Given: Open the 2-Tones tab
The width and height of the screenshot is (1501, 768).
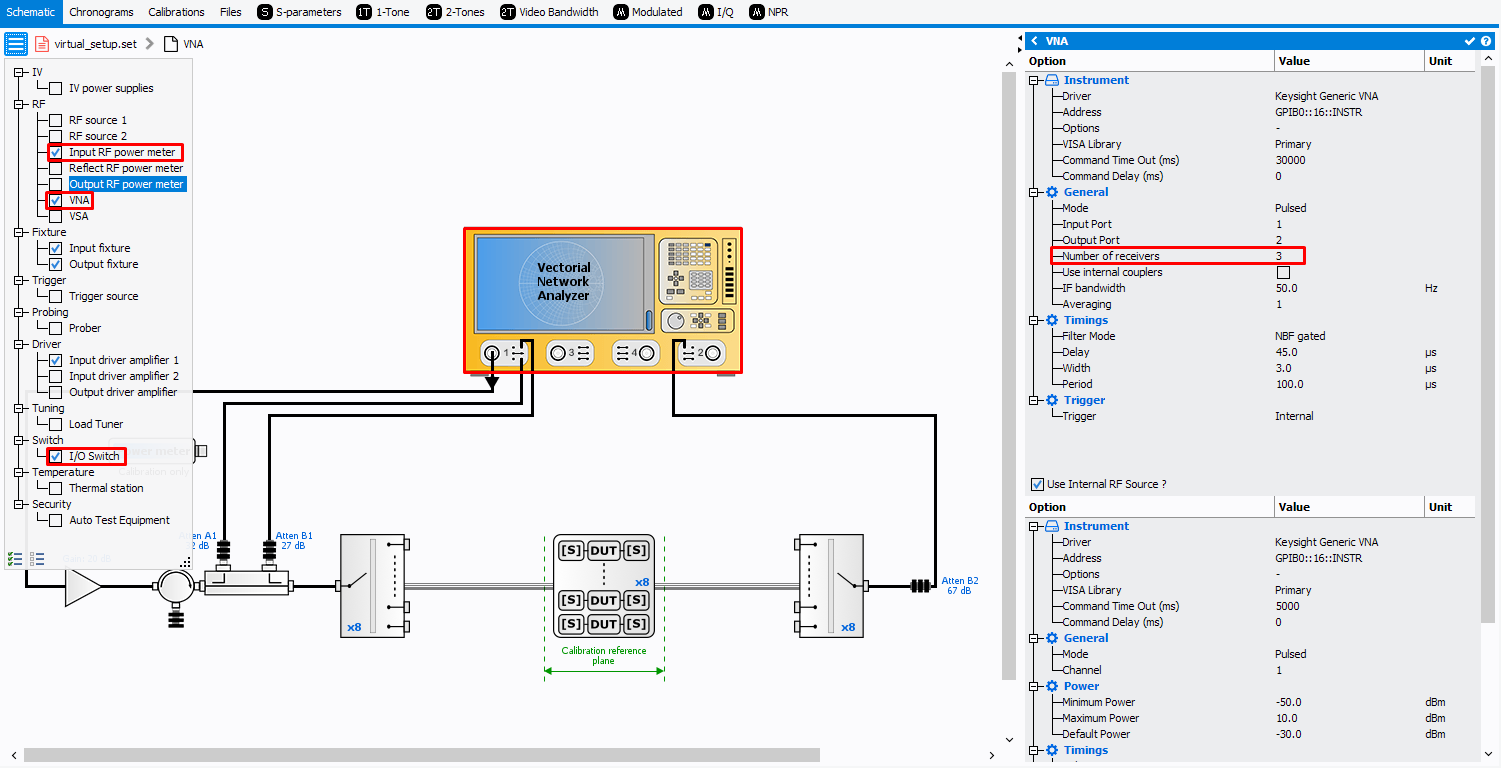Looking at the screenshot, I should tap(453, 12).
